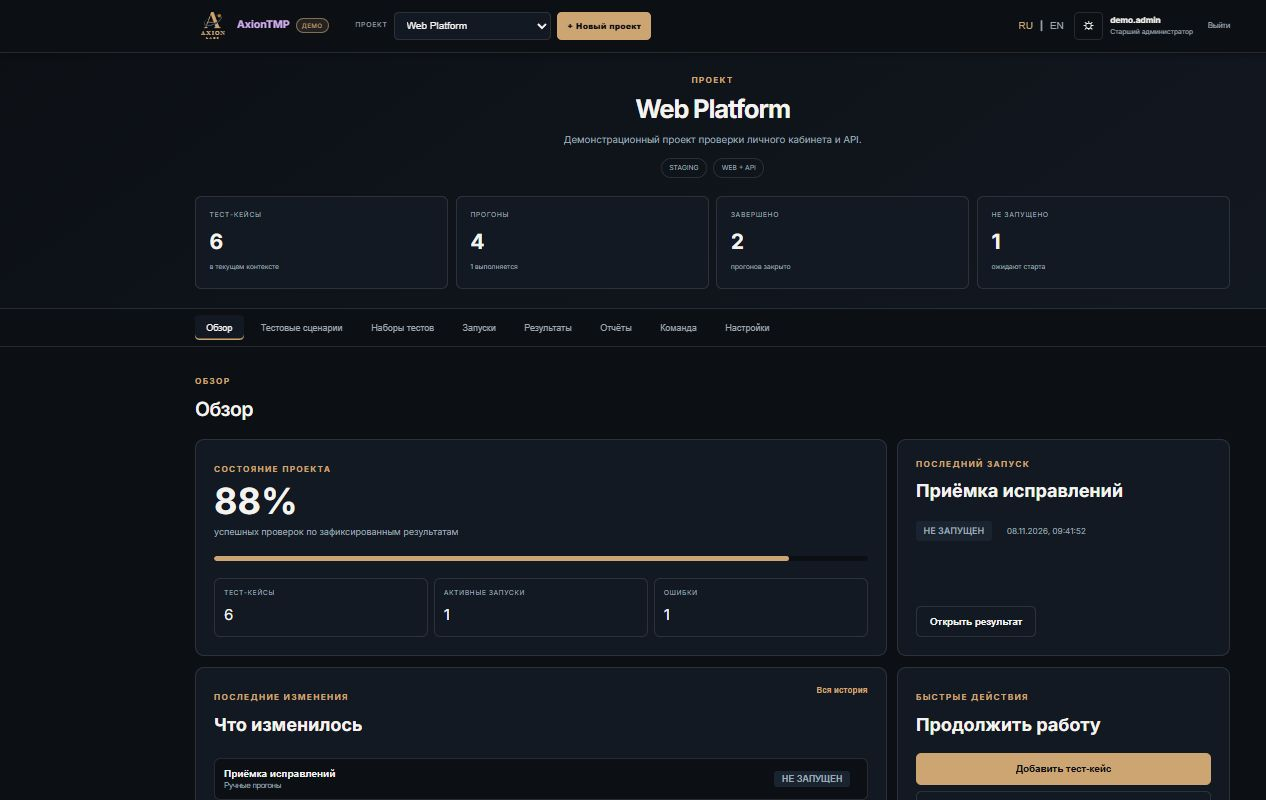The width and height of the screenshot is (1266, 800).
Task: Open the Вся история link
Action: pyautogui.click(x=842, y=690)
